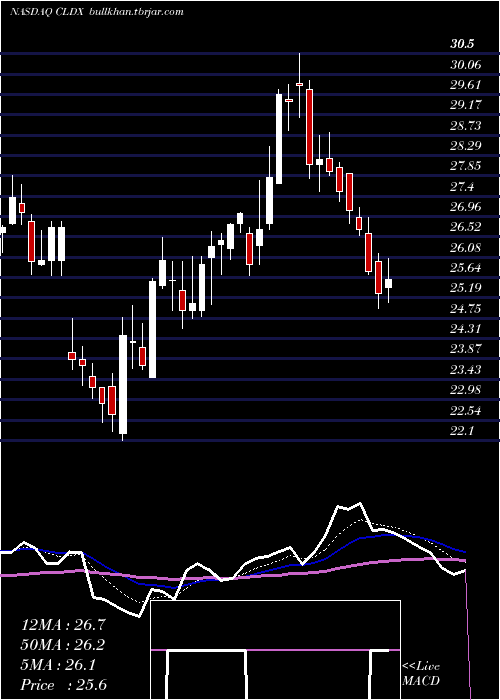This screenshot has width=500, height=700.
Task: Click the 30.06 price axis label
Action: coord(466,65)
